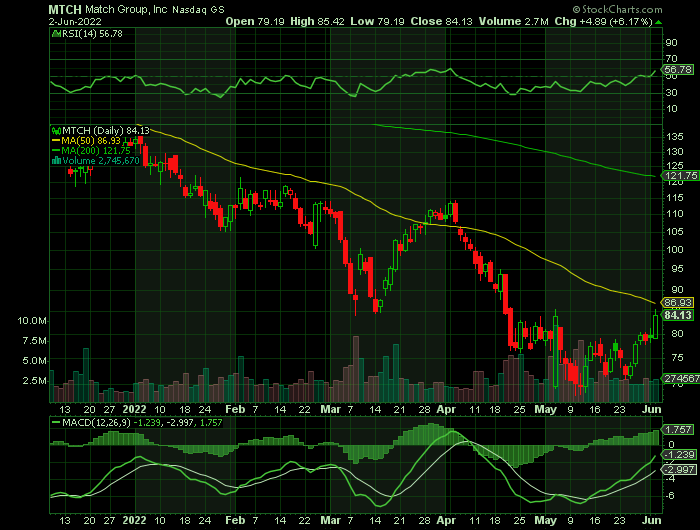Screen dimensions: 700x530
Task: Click the MA(50) 86.93 legend text
Action: point(91,141)
